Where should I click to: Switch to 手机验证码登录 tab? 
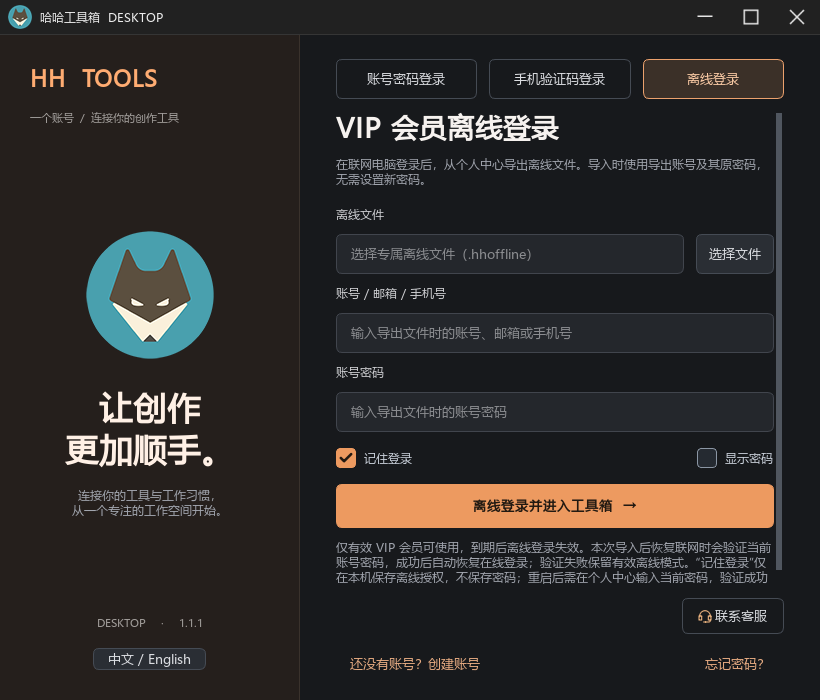pyautogui.click(x=560, y=79)
